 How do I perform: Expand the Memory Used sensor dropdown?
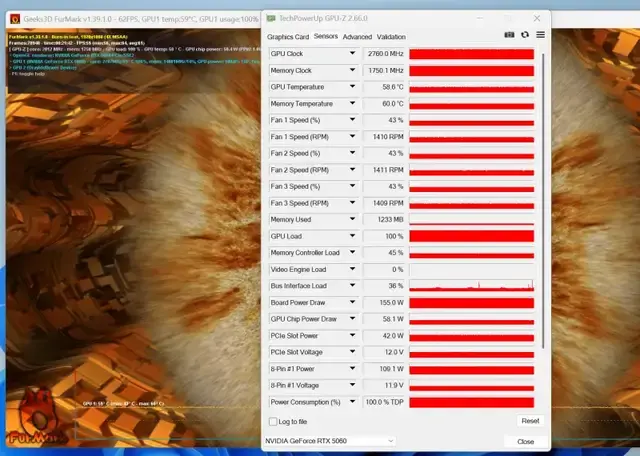point(352,219)
